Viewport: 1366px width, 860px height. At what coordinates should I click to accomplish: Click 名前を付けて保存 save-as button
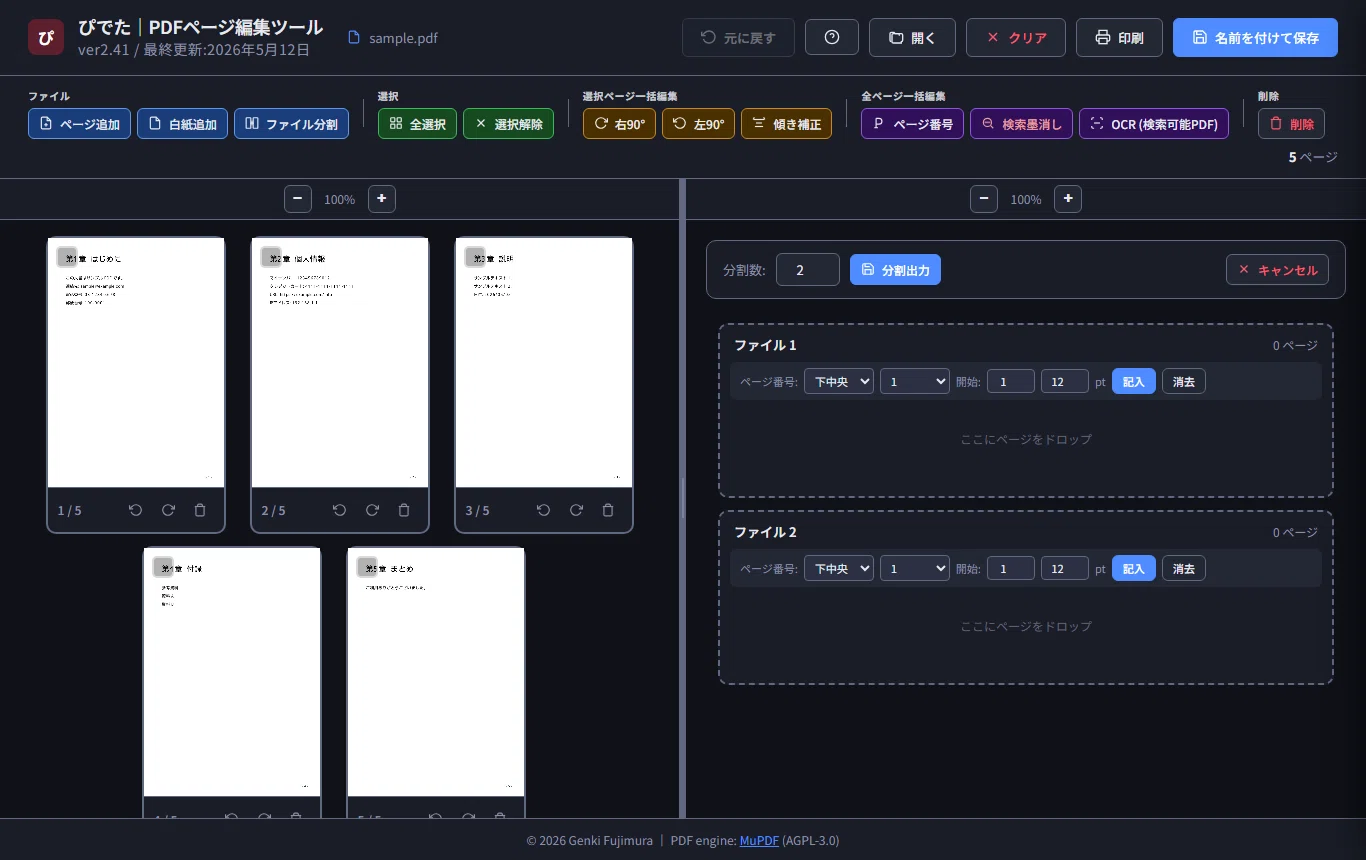coord(1255,38)
